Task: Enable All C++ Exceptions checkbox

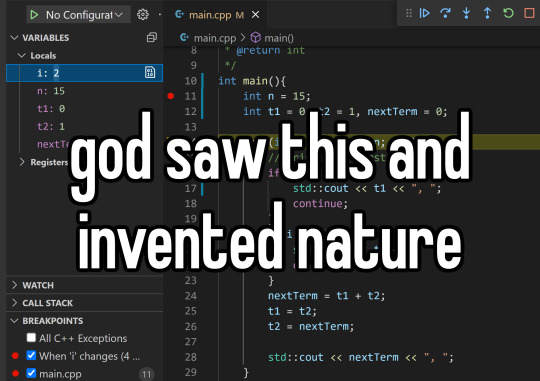Action: click(31, 338)
